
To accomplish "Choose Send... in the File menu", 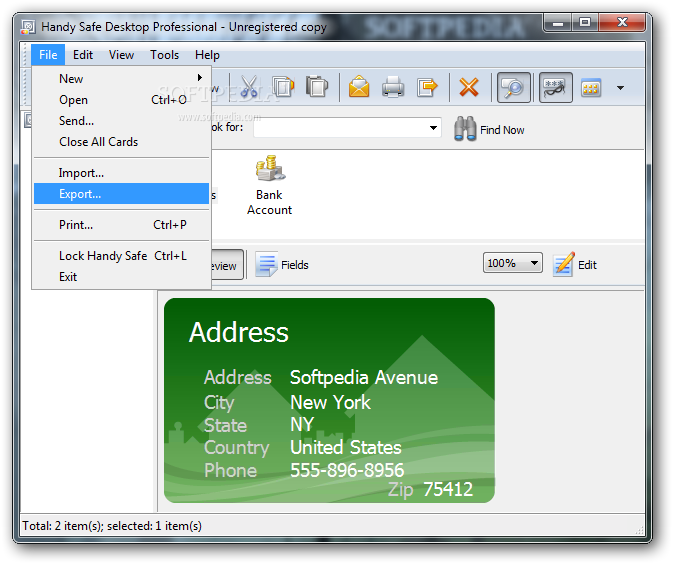I will coord(121,121).
